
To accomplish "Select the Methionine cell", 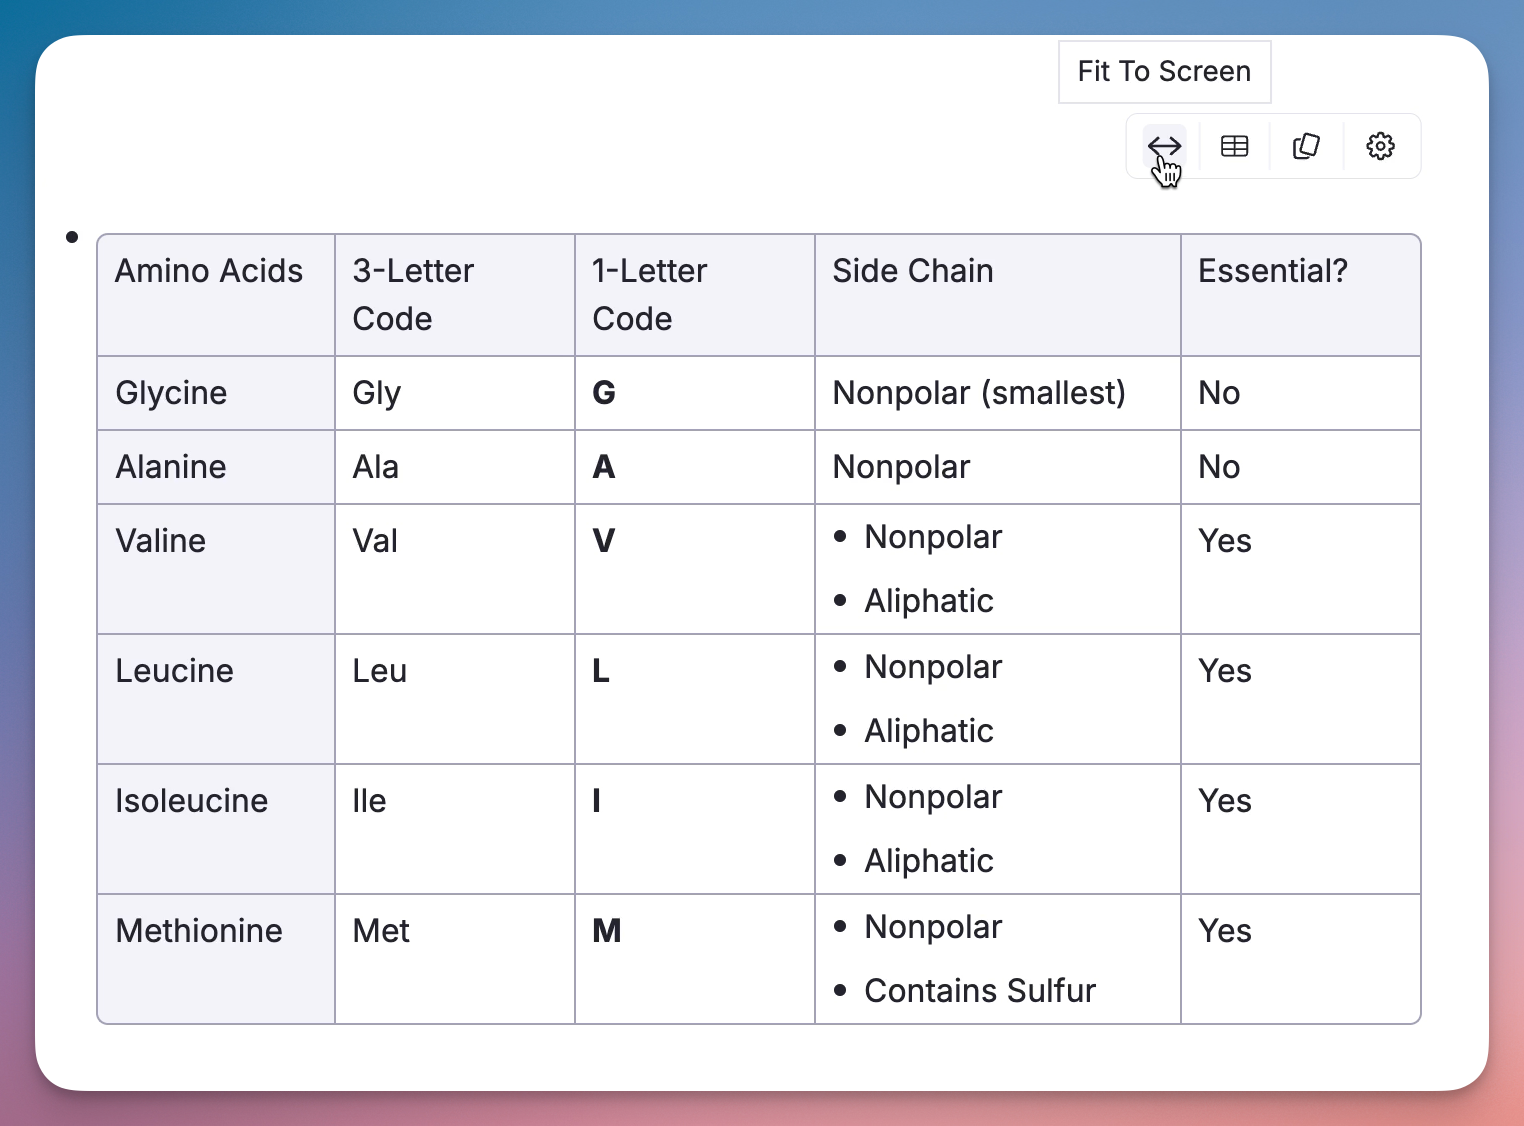I will coord(199,931).
